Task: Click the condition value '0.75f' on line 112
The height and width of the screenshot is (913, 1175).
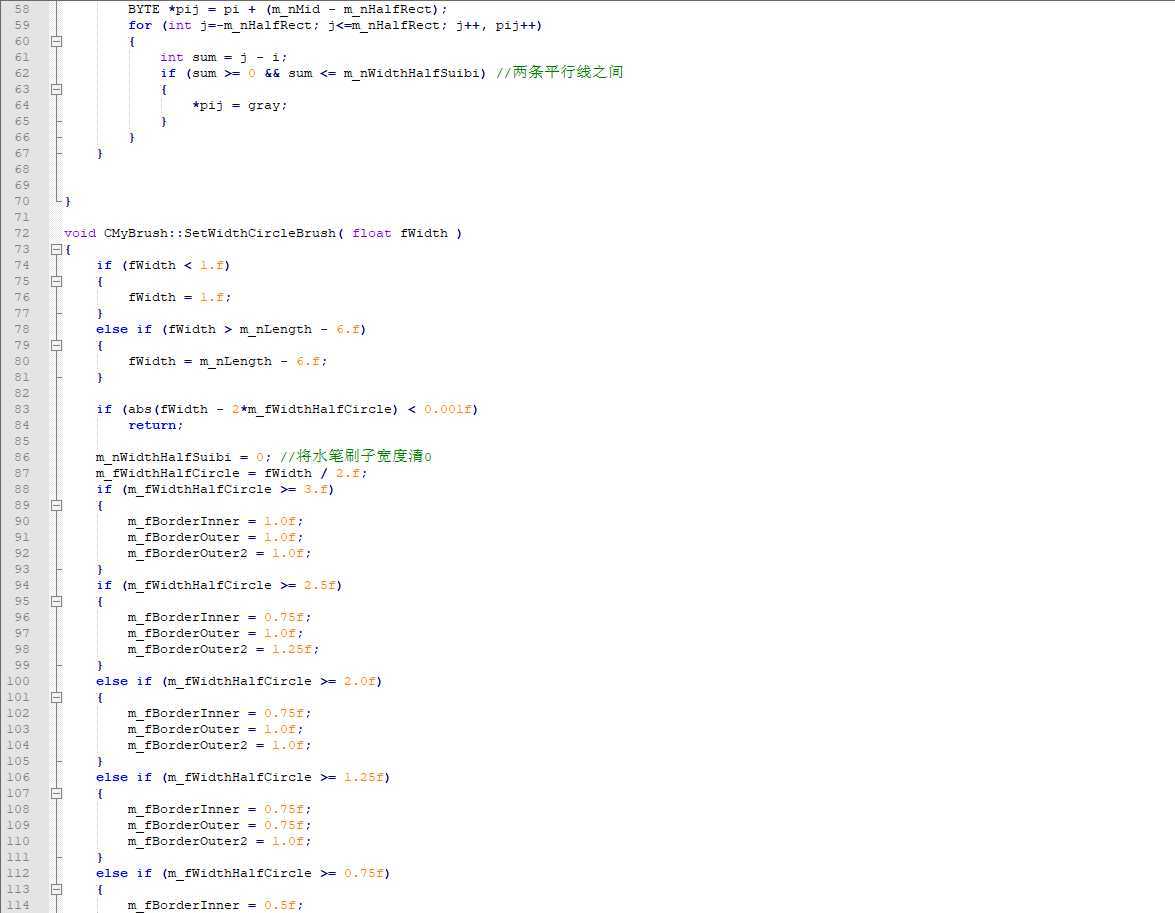Action: 363,873
